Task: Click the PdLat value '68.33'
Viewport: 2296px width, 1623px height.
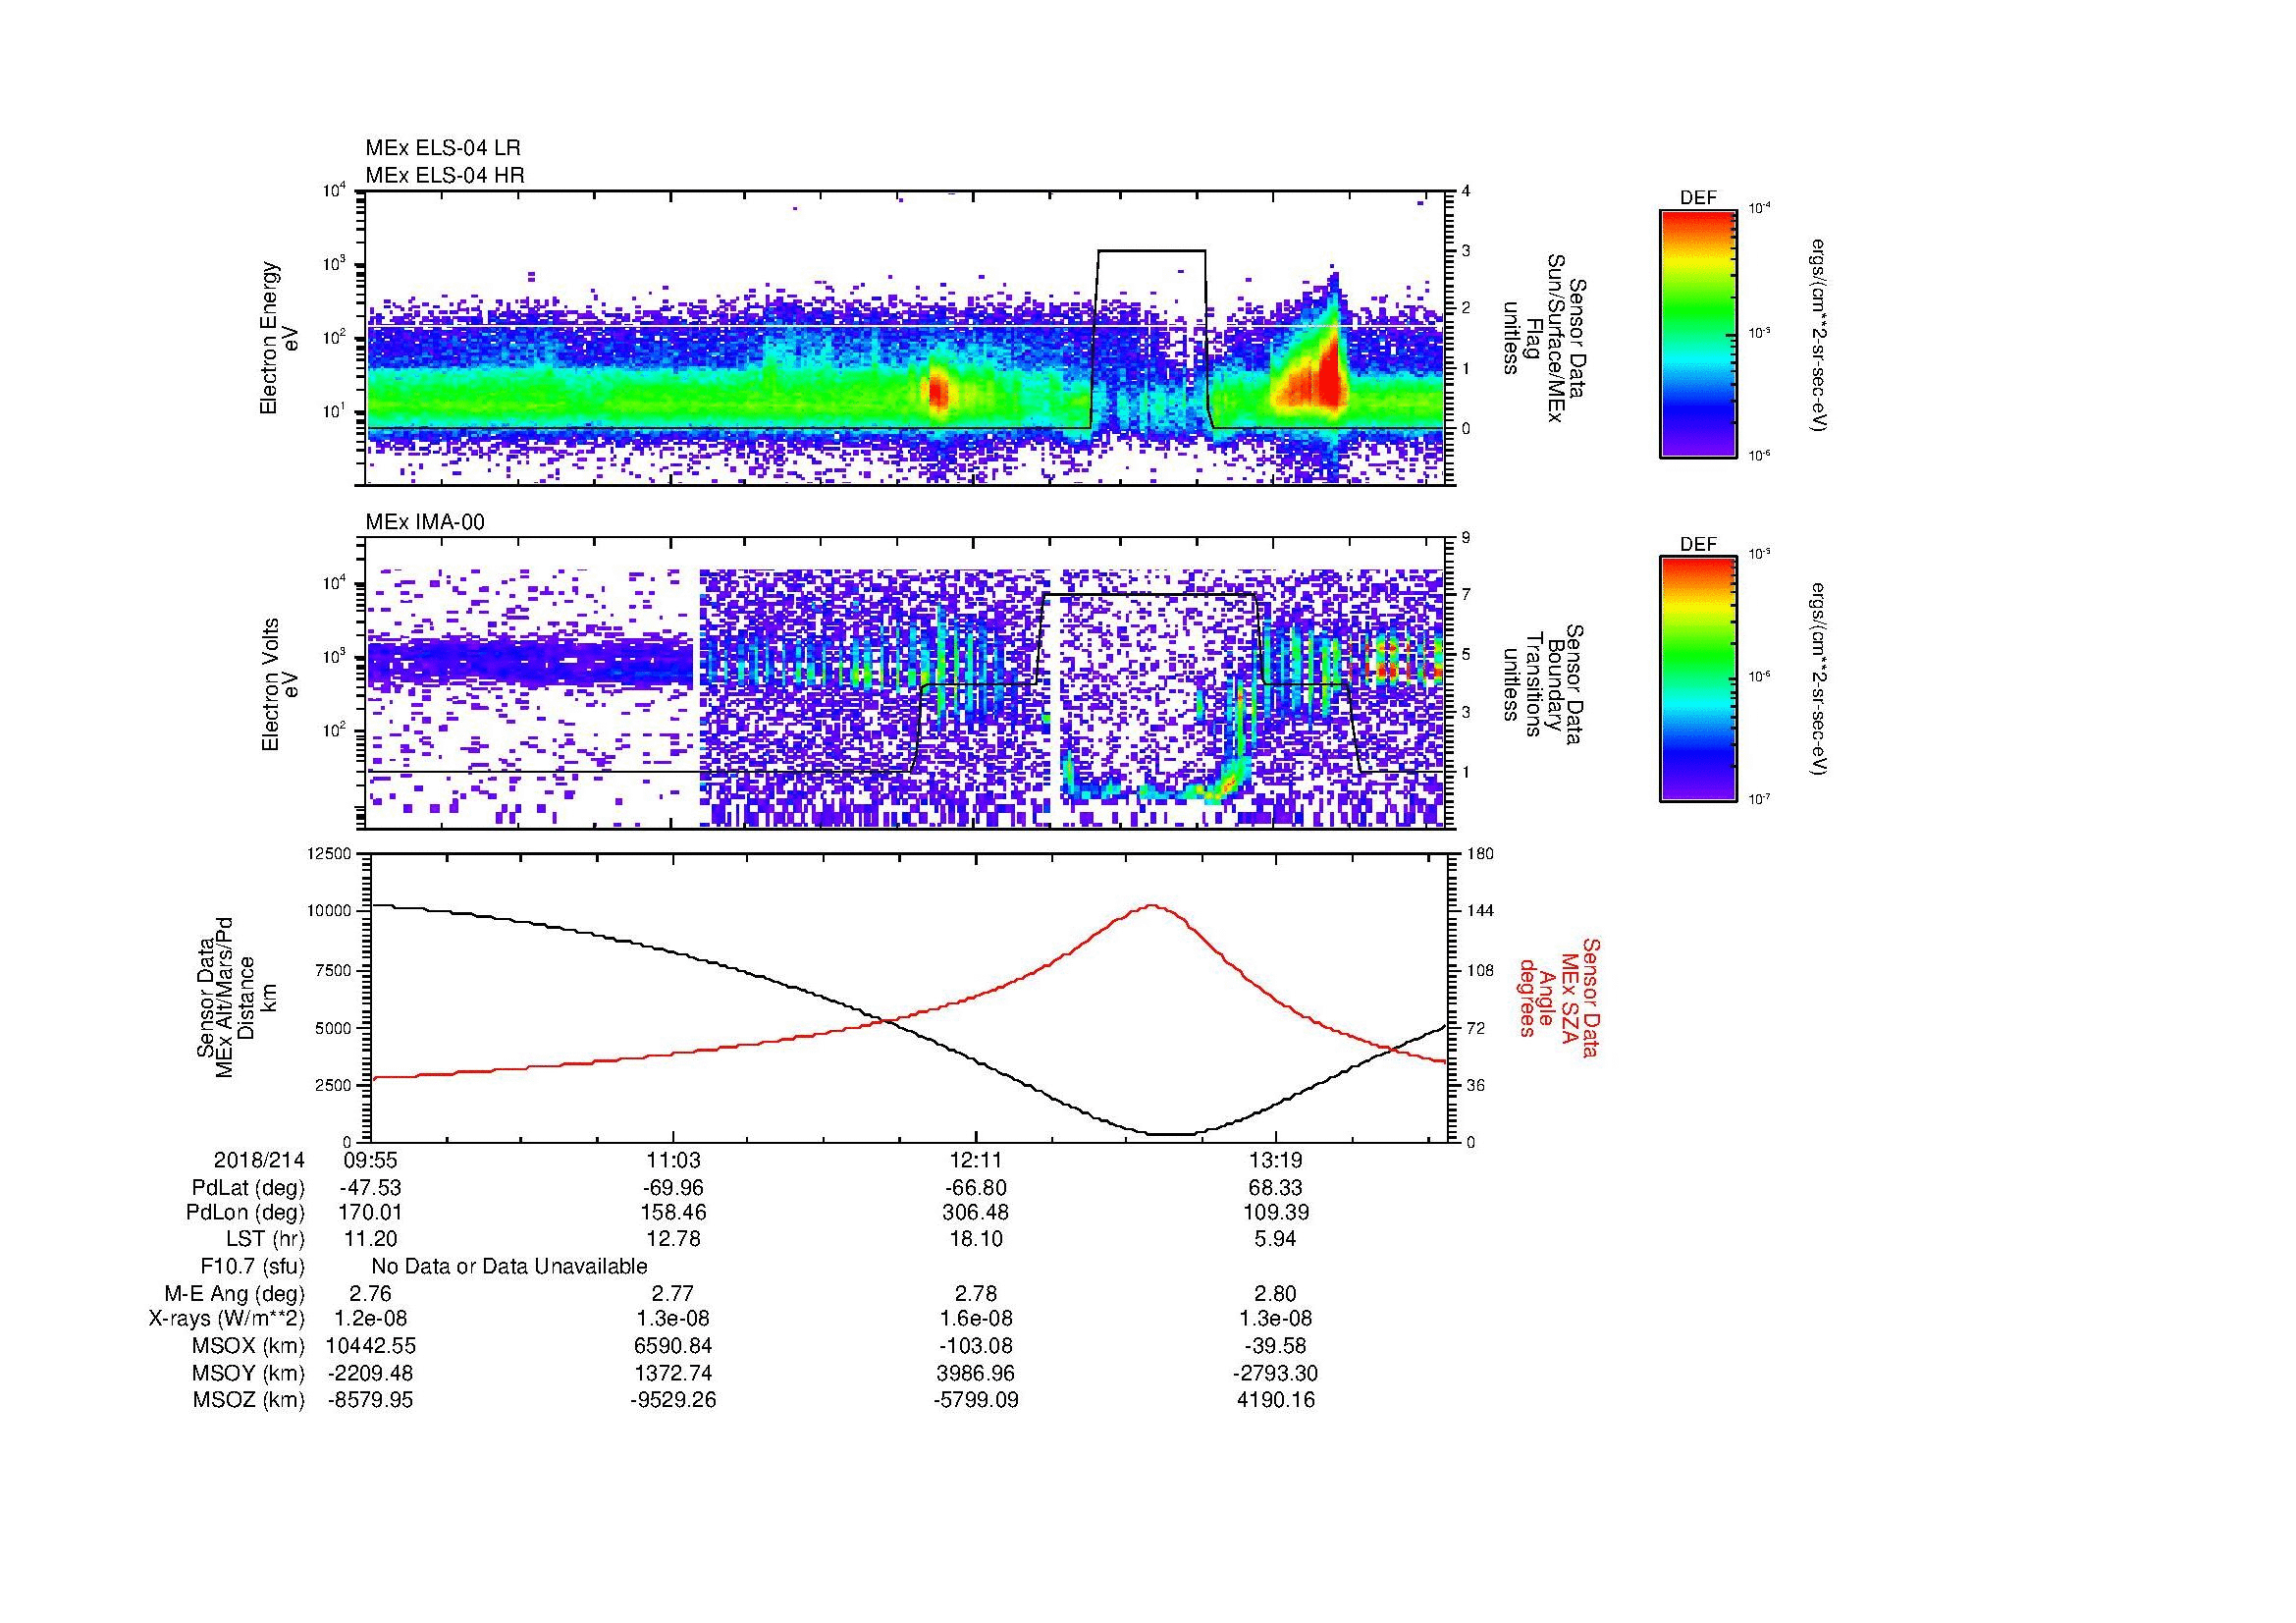Action: point(1276,1188)
